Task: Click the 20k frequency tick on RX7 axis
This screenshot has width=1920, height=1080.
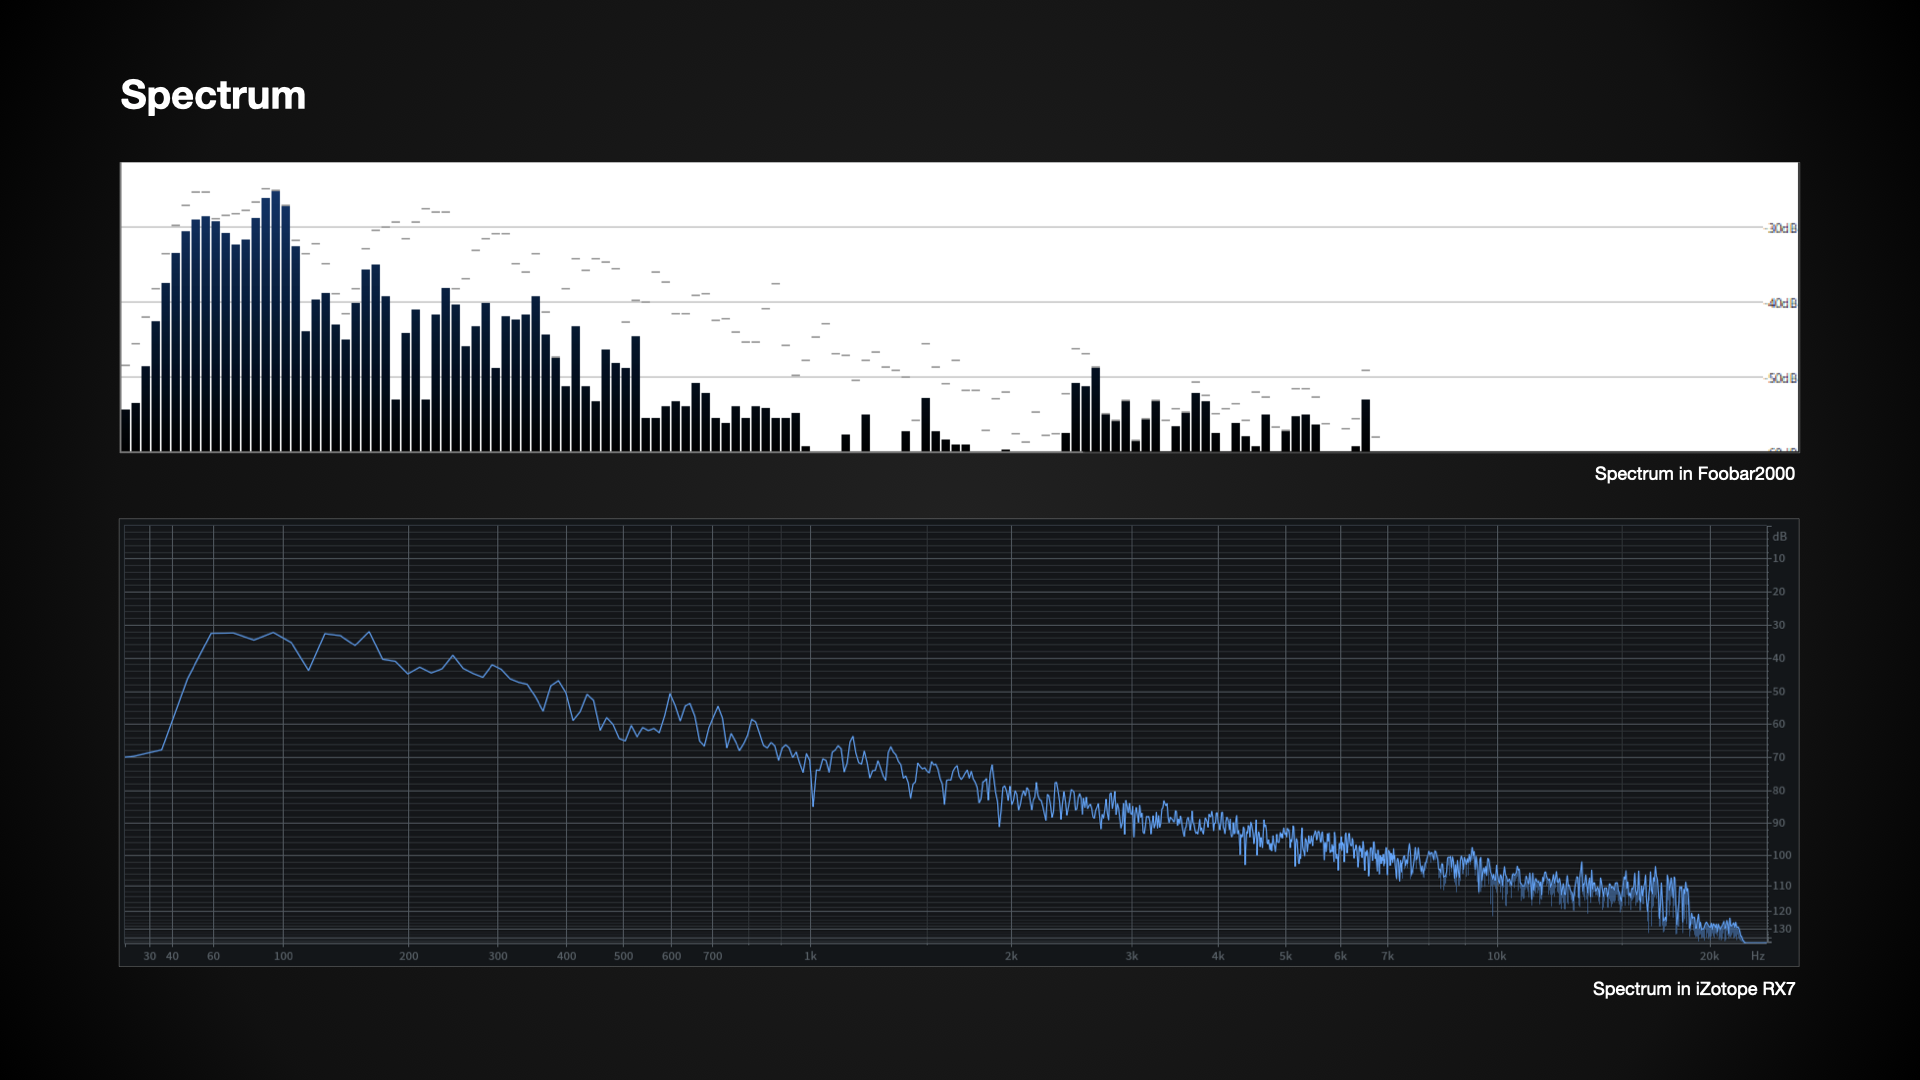Action: coord(1709,956)
